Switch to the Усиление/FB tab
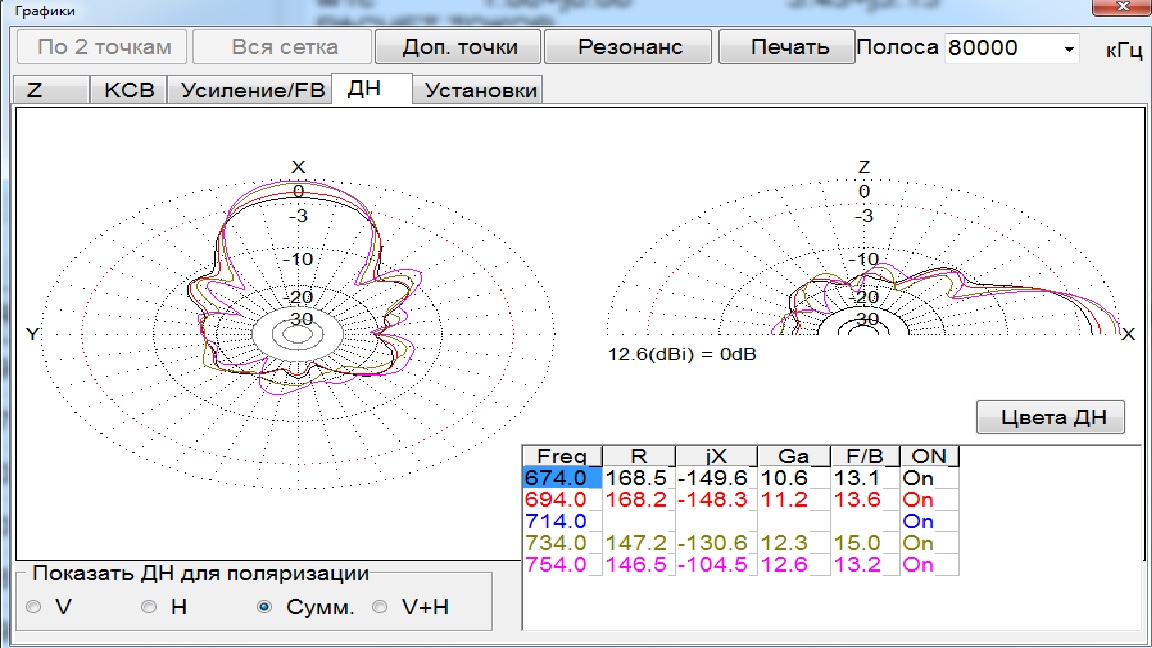The height and width of the screenshot is (648, 1152). point(252,90)
